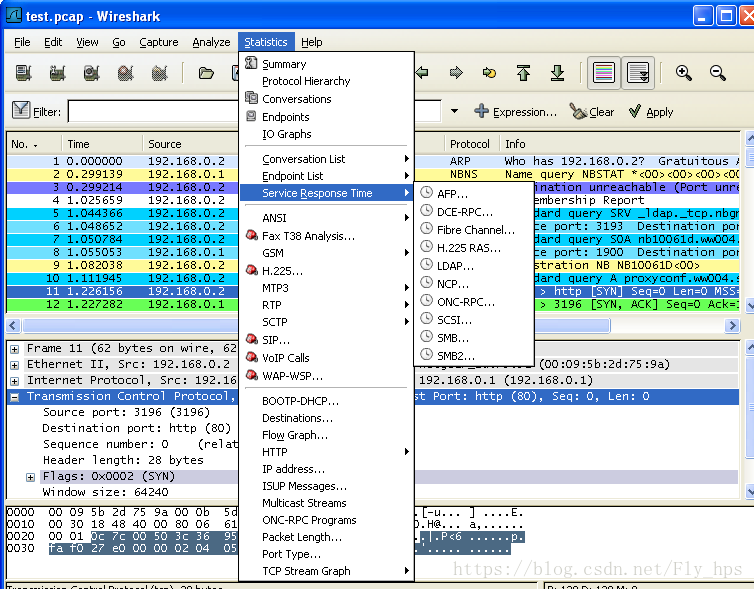
Task: Click the SIP phone icon in menu
Action: 251,339
